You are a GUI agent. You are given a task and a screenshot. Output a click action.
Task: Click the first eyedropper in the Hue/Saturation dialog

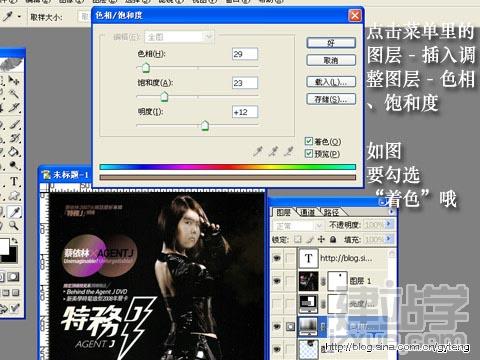click(x=258, y=152)
